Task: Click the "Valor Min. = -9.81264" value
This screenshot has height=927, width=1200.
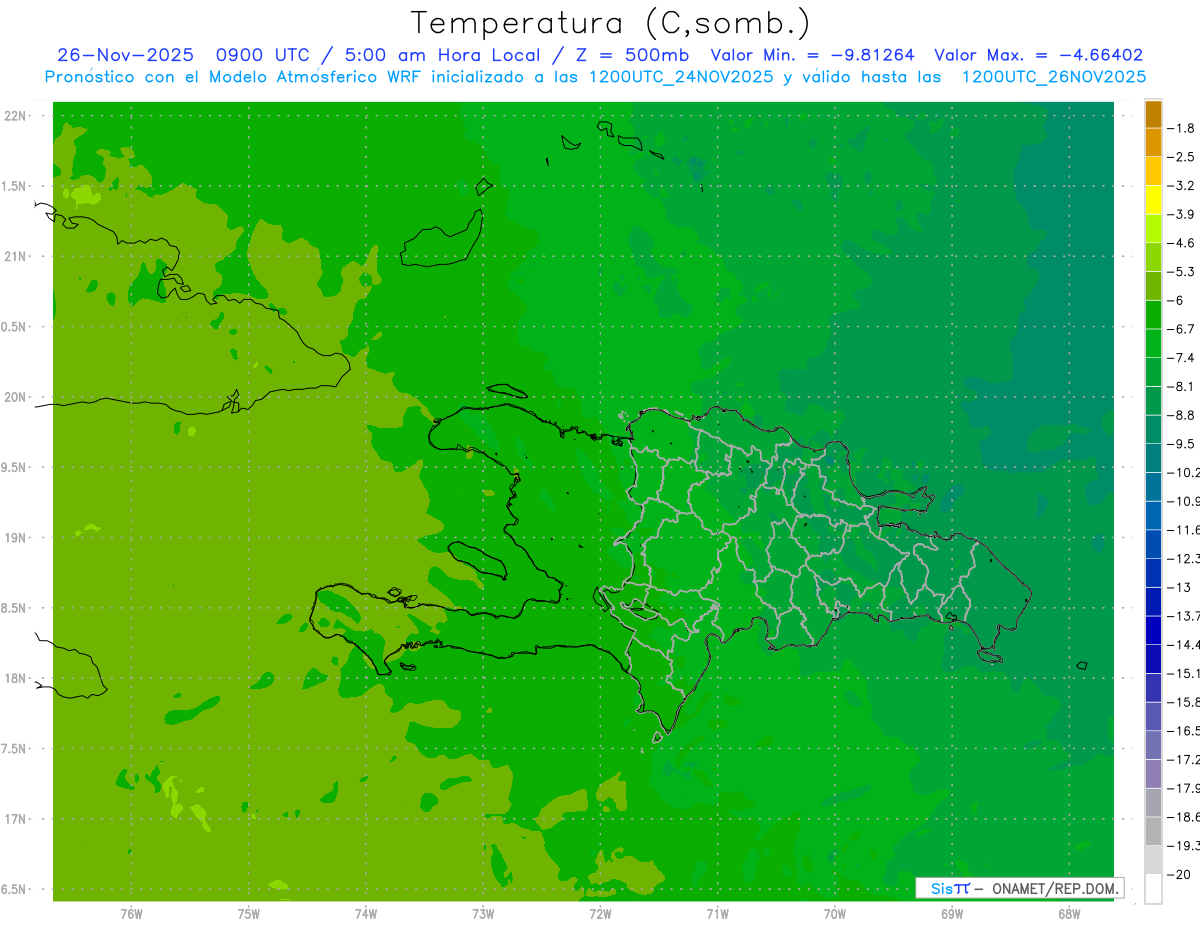Action: tap(812, 55)
